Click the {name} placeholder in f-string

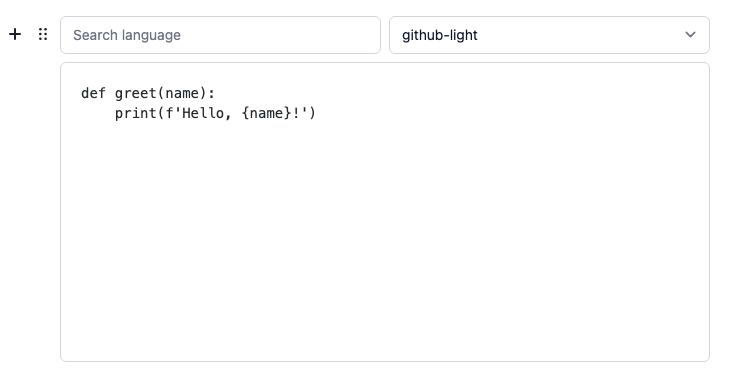267,113
